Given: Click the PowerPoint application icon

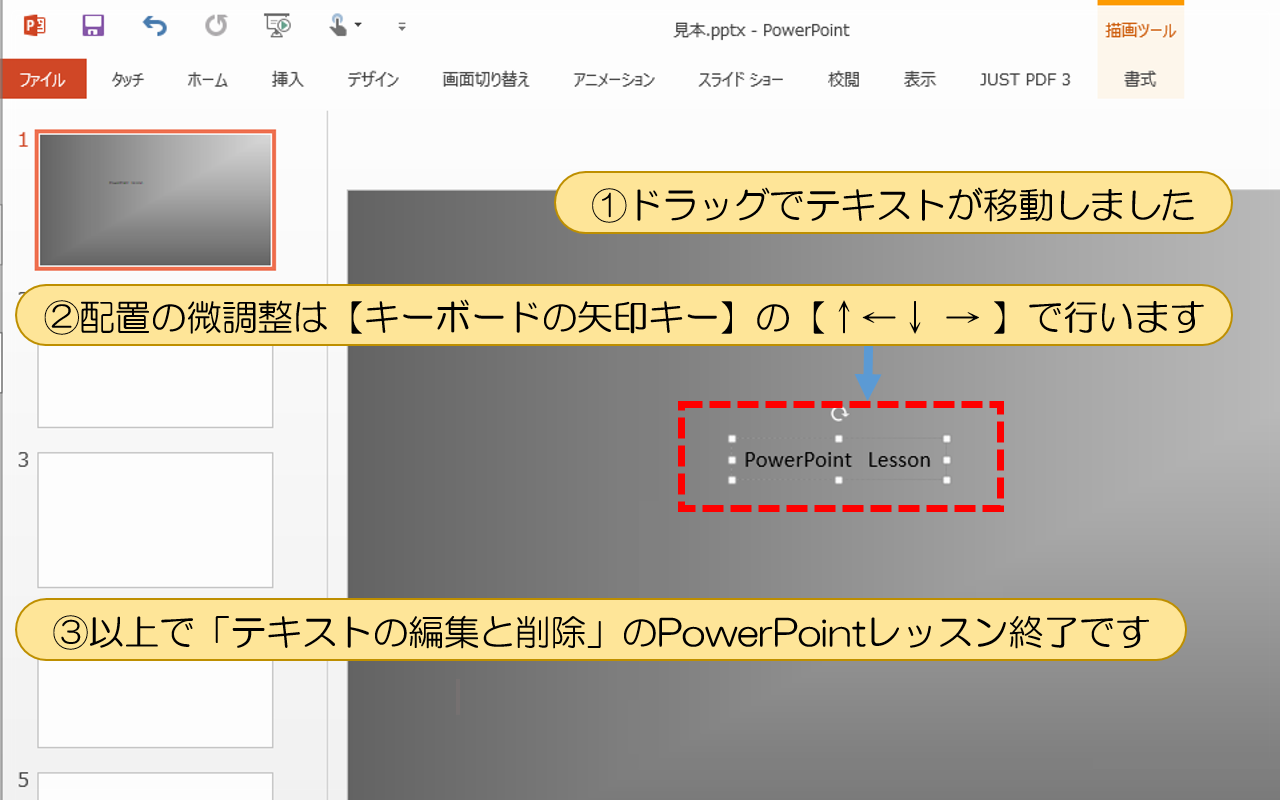Looking at the screenshot, I should tap(35, 26).
